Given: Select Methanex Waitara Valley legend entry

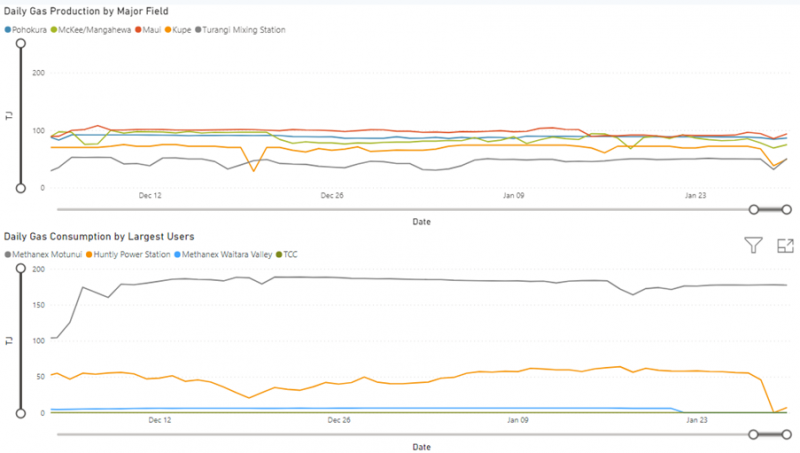Looking at the screenshot, I should pos(228,254).
